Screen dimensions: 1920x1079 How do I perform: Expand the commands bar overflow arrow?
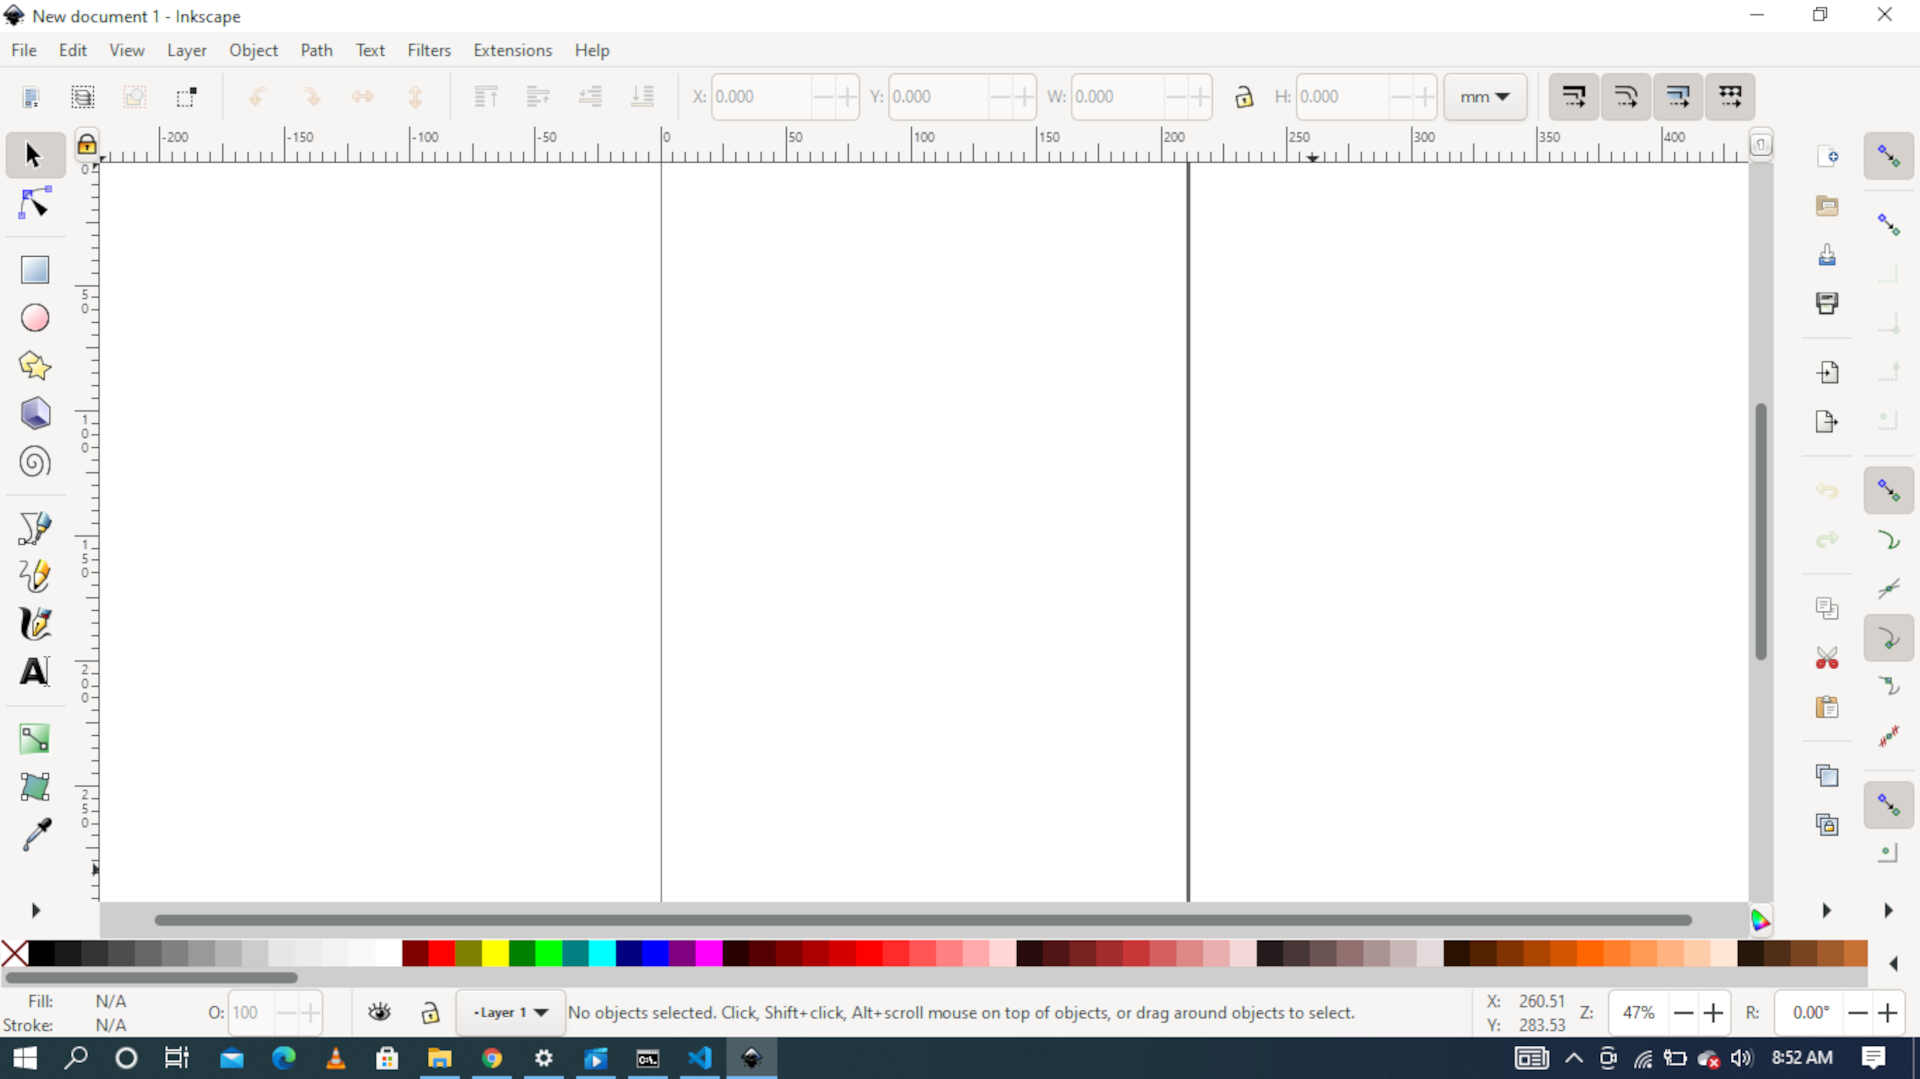(1826, 910)
